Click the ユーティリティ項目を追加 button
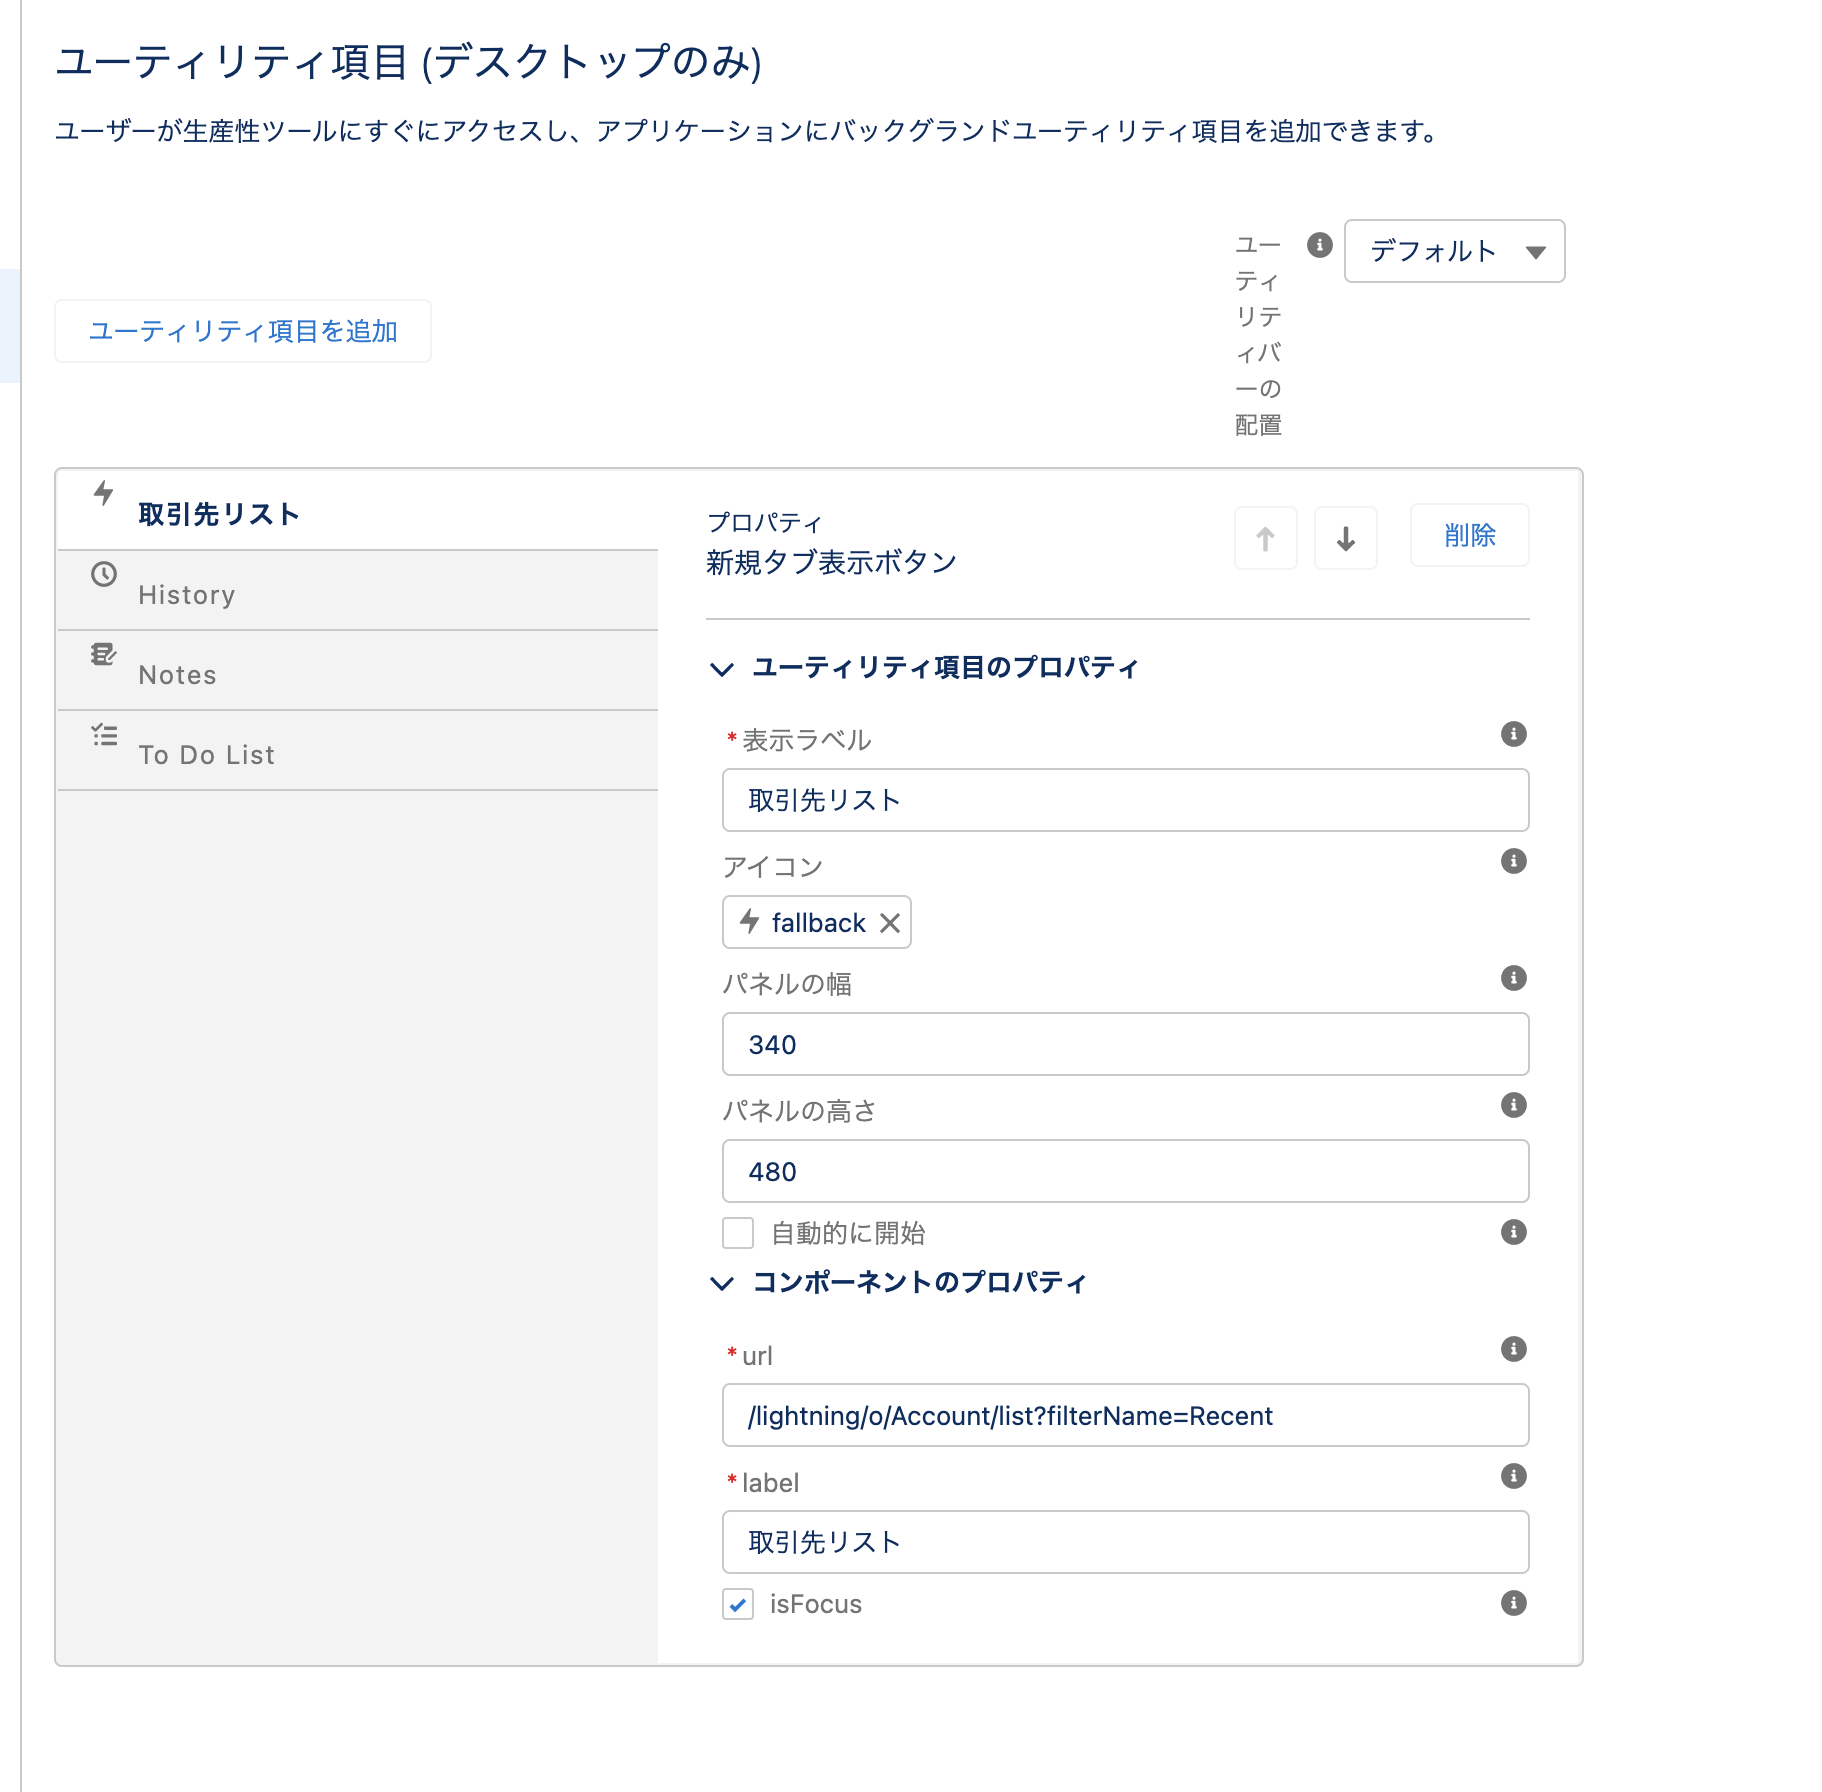The width and height of the screenshot is (1822, 1792). (243, 330)
